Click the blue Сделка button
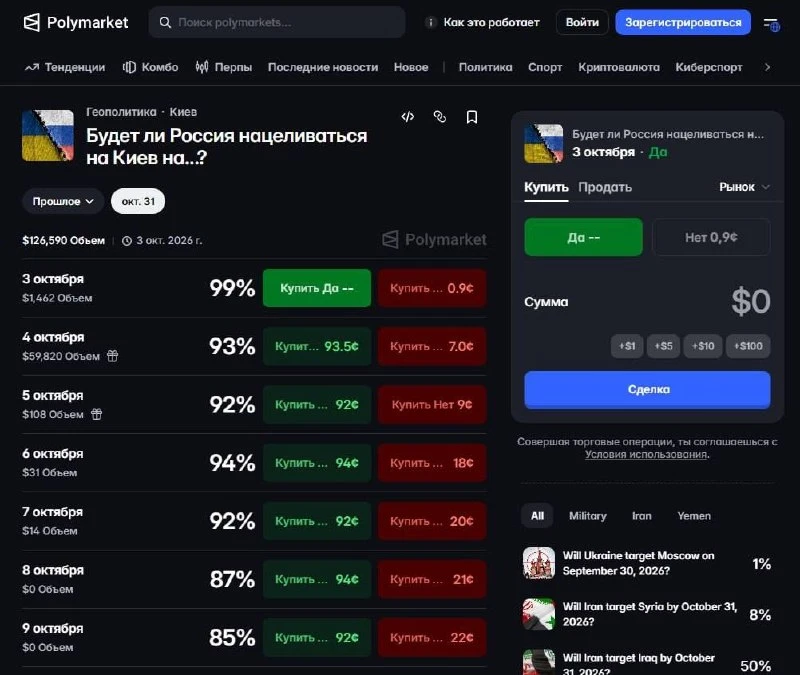This screenshot has height=675, width=800. tap(647, 389)
